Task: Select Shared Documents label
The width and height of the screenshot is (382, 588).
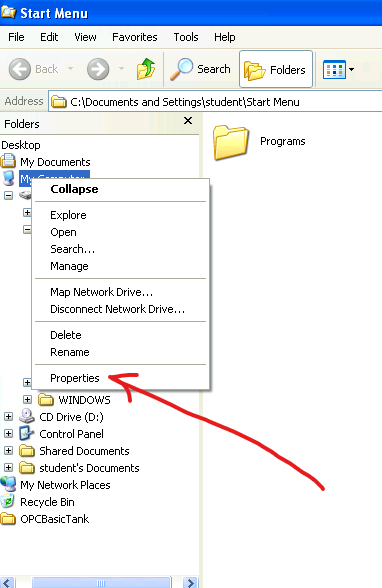Action: point(84,451)
